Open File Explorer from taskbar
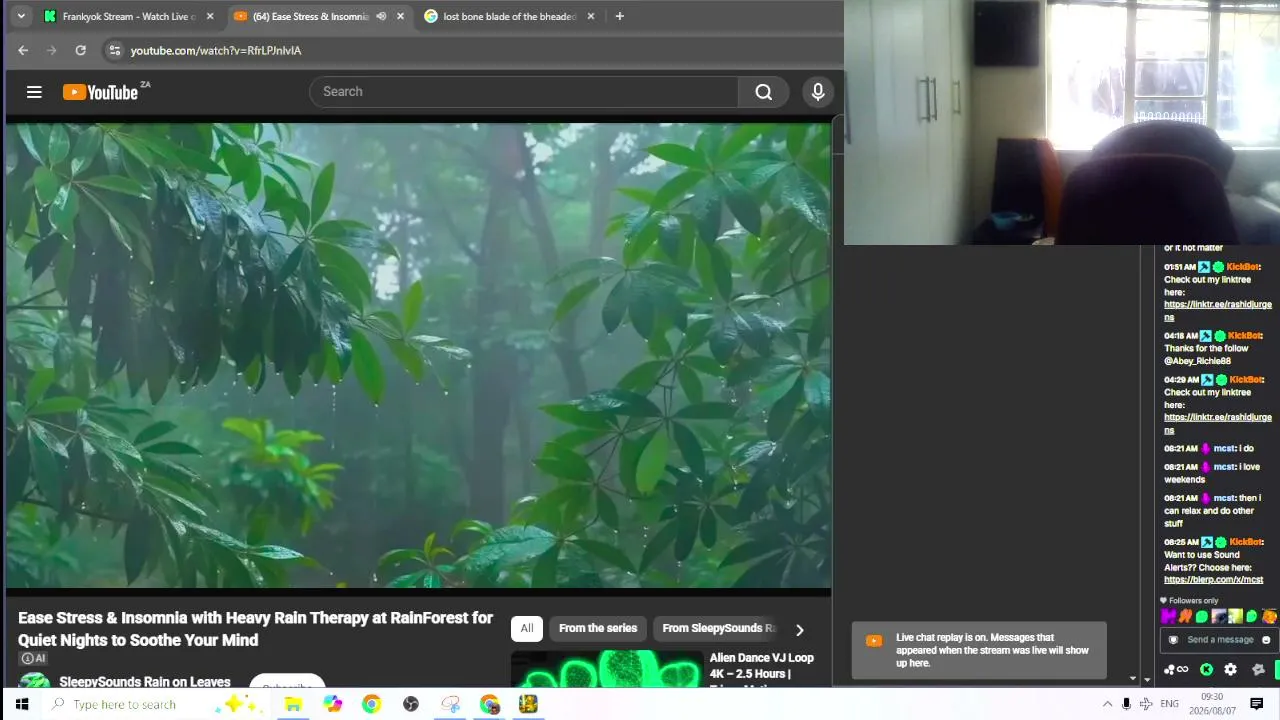Viewport: 1280px width, 720px height. [x=293, y=704]
